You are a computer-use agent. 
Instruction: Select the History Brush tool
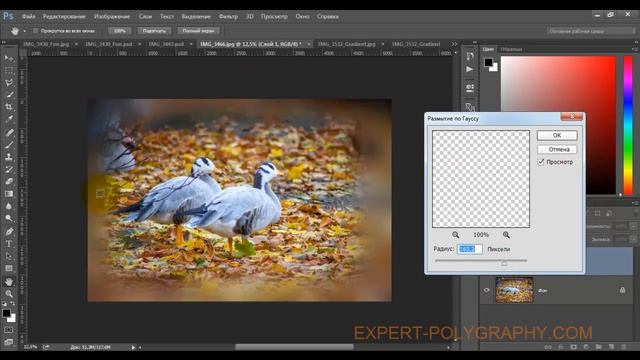point(9,169)
